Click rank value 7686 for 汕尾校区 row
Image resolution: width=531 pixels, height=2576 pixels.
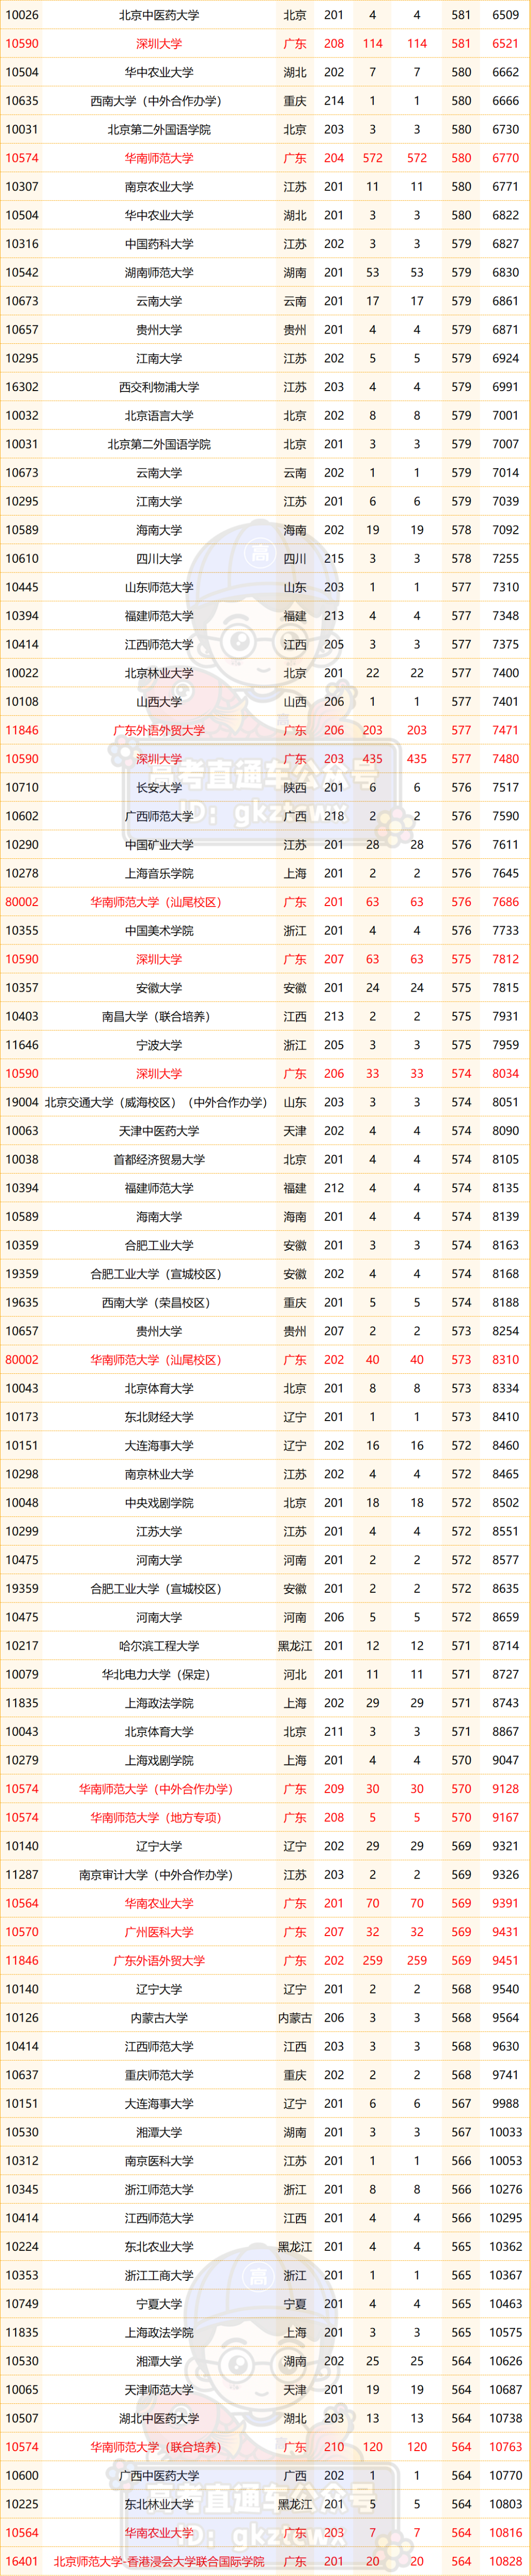(505, 902)
